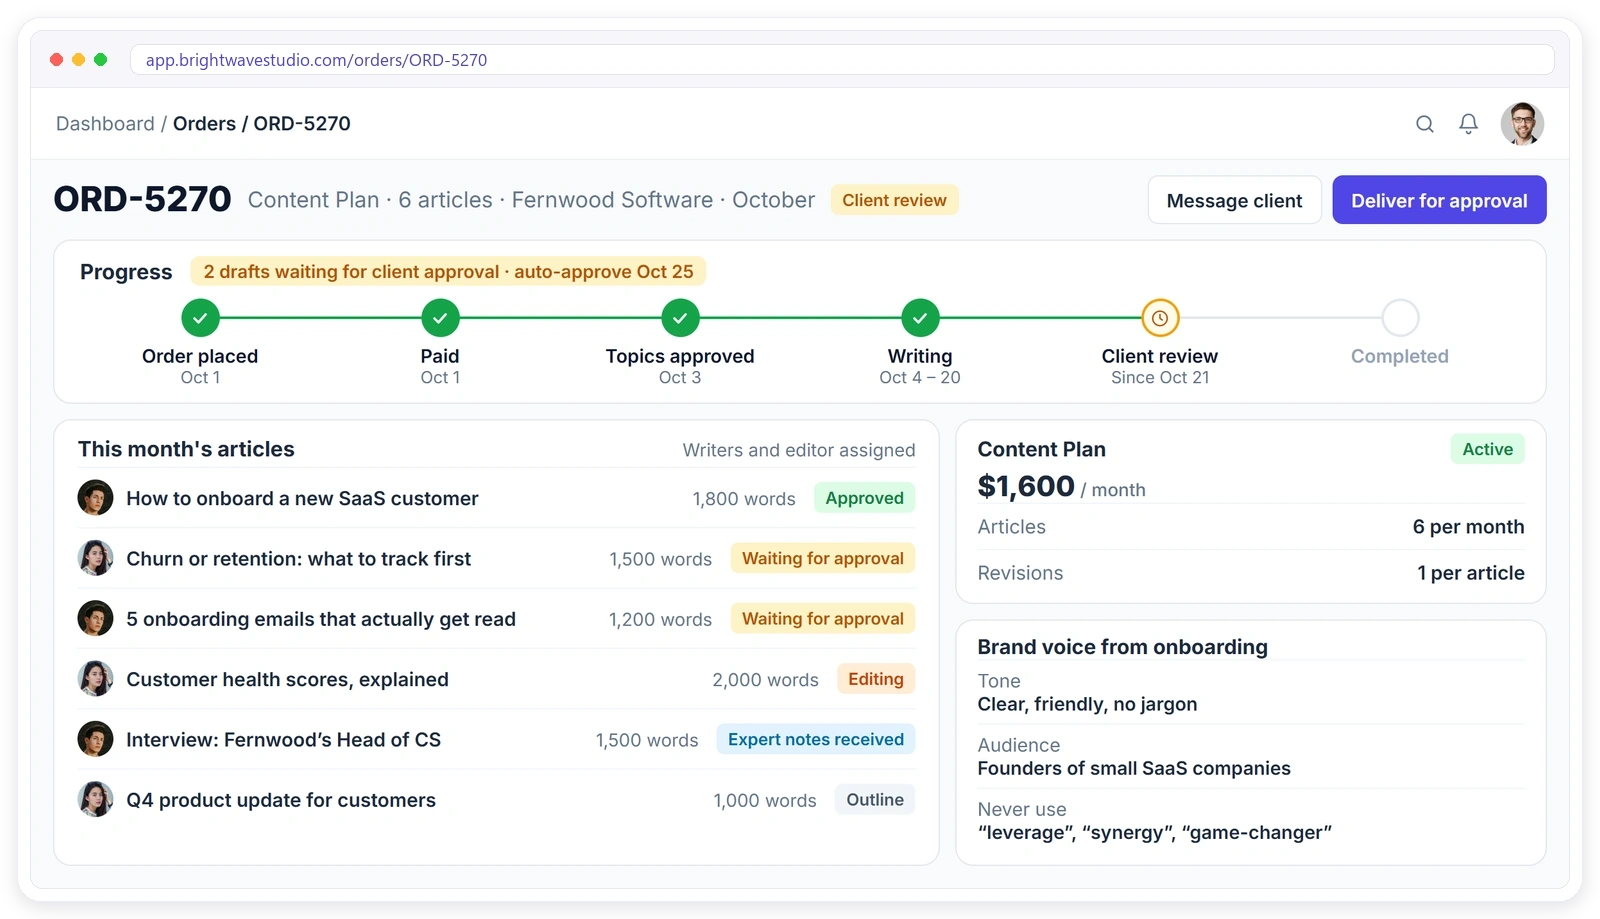The image size is (1600, 919).
Task: Click the ORD-5270 breadcrumb
Action: tap(302, 124)
